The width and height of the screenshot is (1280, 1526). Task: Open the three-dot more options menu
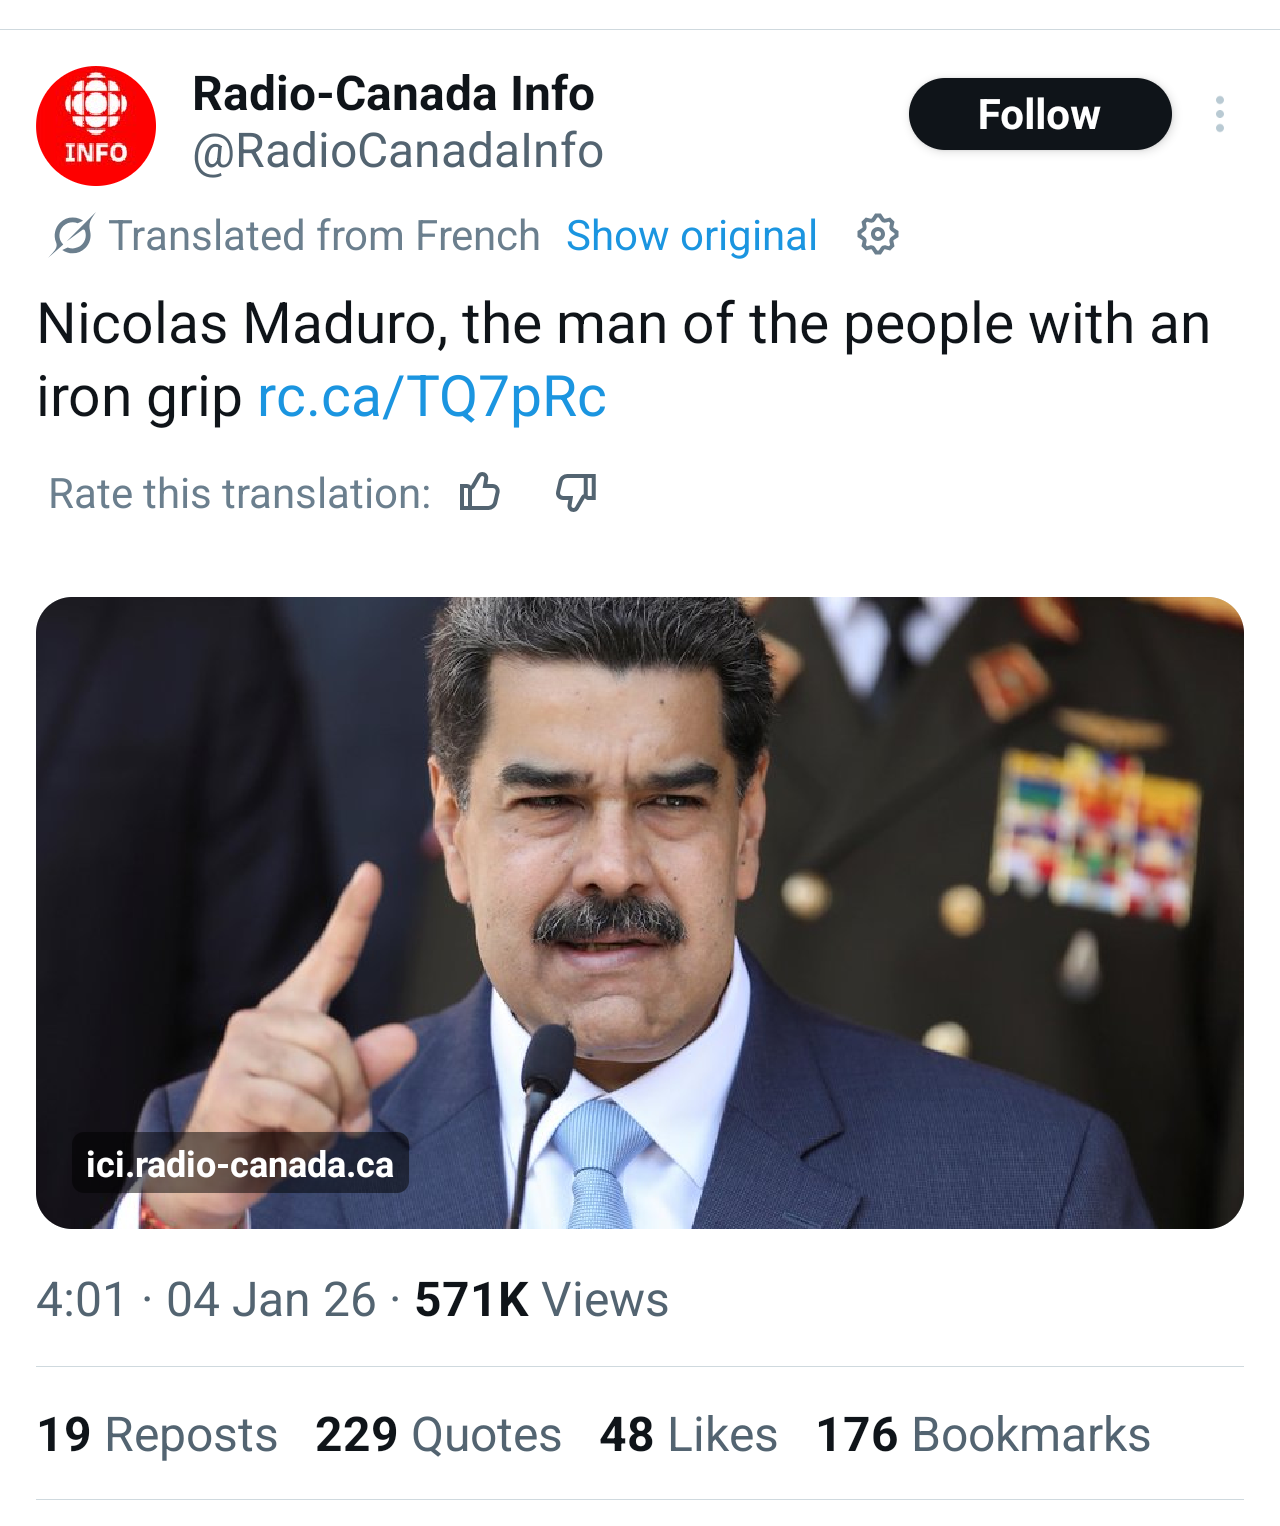(1219, 115)
